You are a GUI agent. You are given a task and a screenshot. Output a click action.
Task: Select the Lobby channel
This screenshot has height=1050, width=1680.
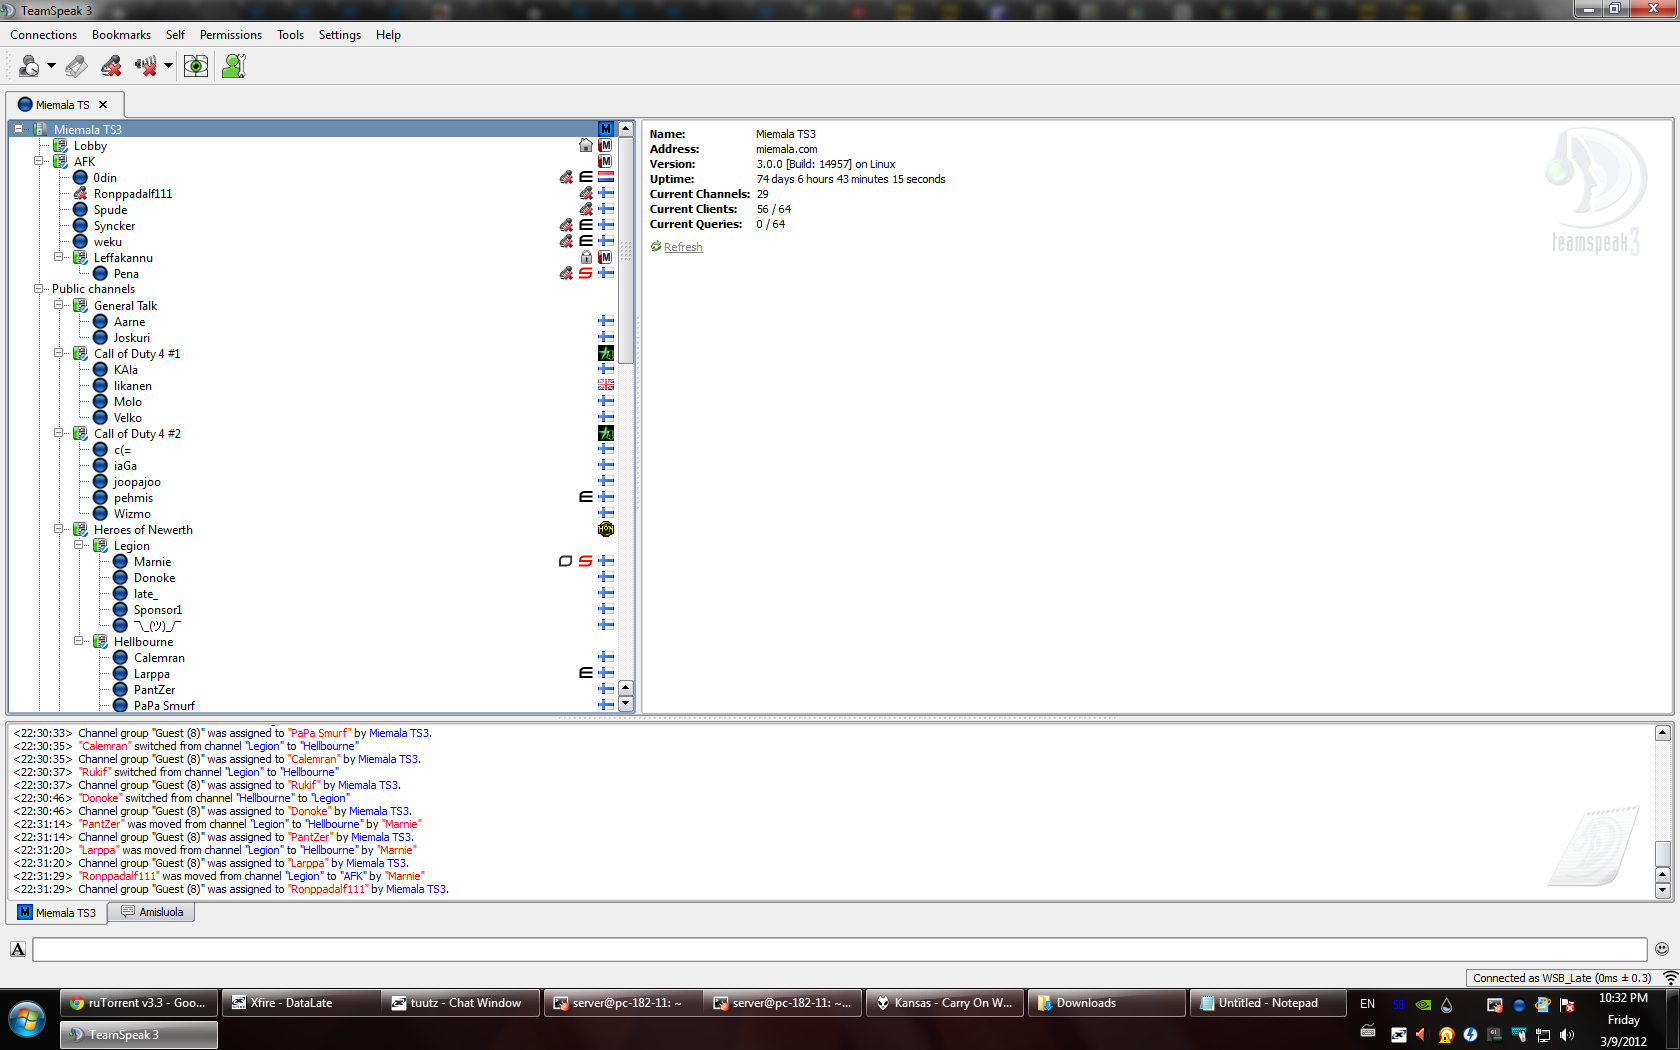coord(90,146)
